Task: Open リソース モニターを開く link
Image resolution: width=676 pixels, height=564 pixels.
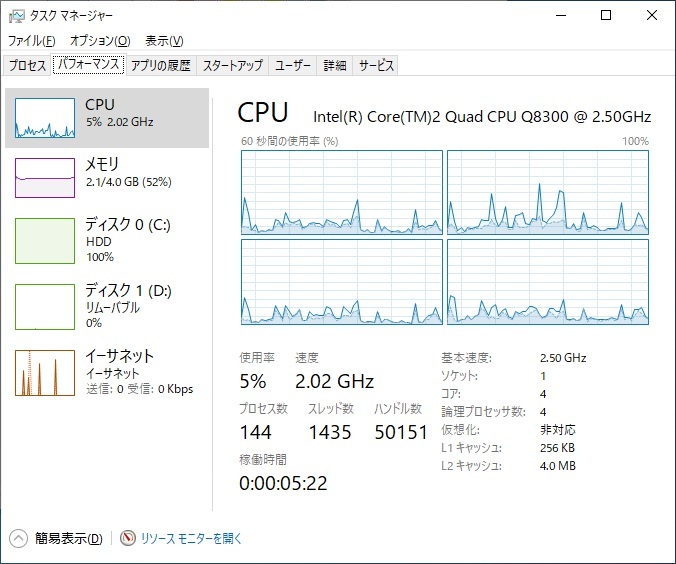Action: (192, 538)
